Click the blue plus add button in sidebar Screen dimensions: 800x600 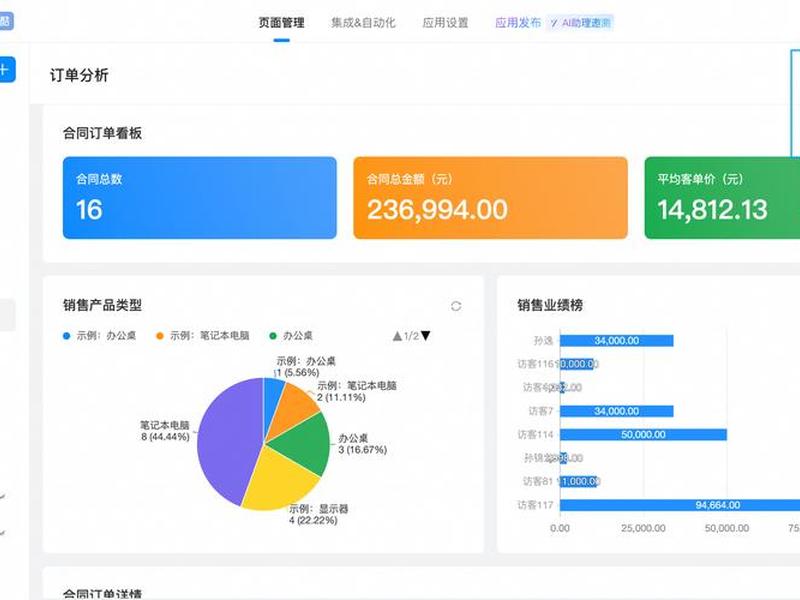pyautogui.click(x=5, y=69)
